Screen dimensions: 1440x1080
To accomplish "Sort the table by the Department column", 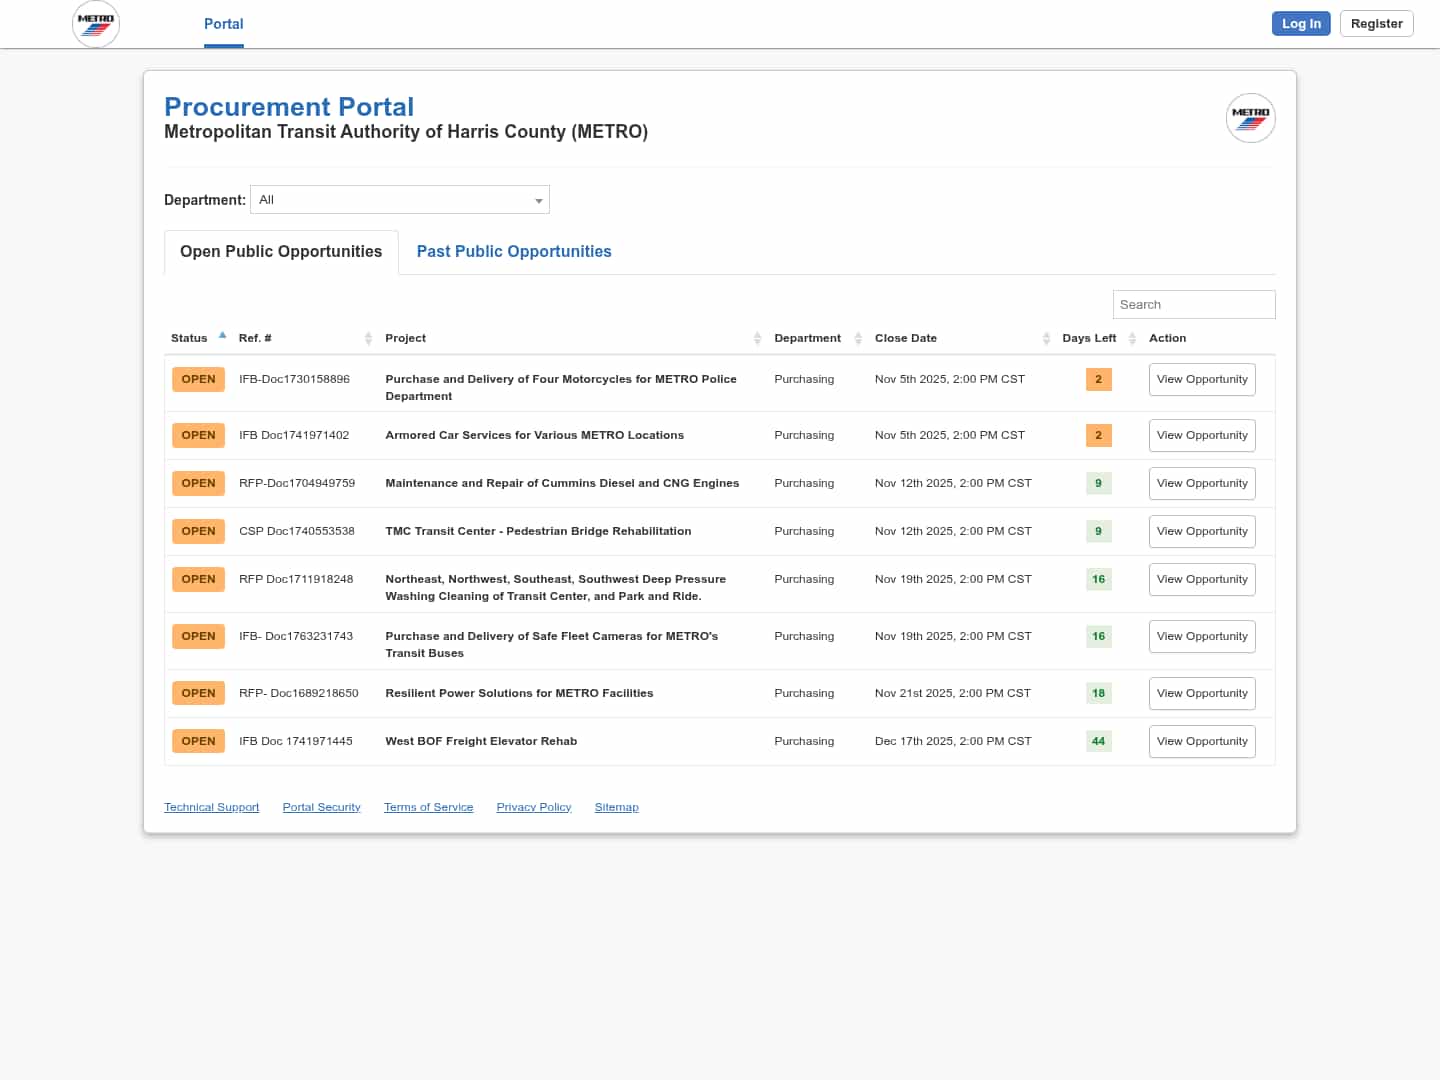I will point(808,338).
